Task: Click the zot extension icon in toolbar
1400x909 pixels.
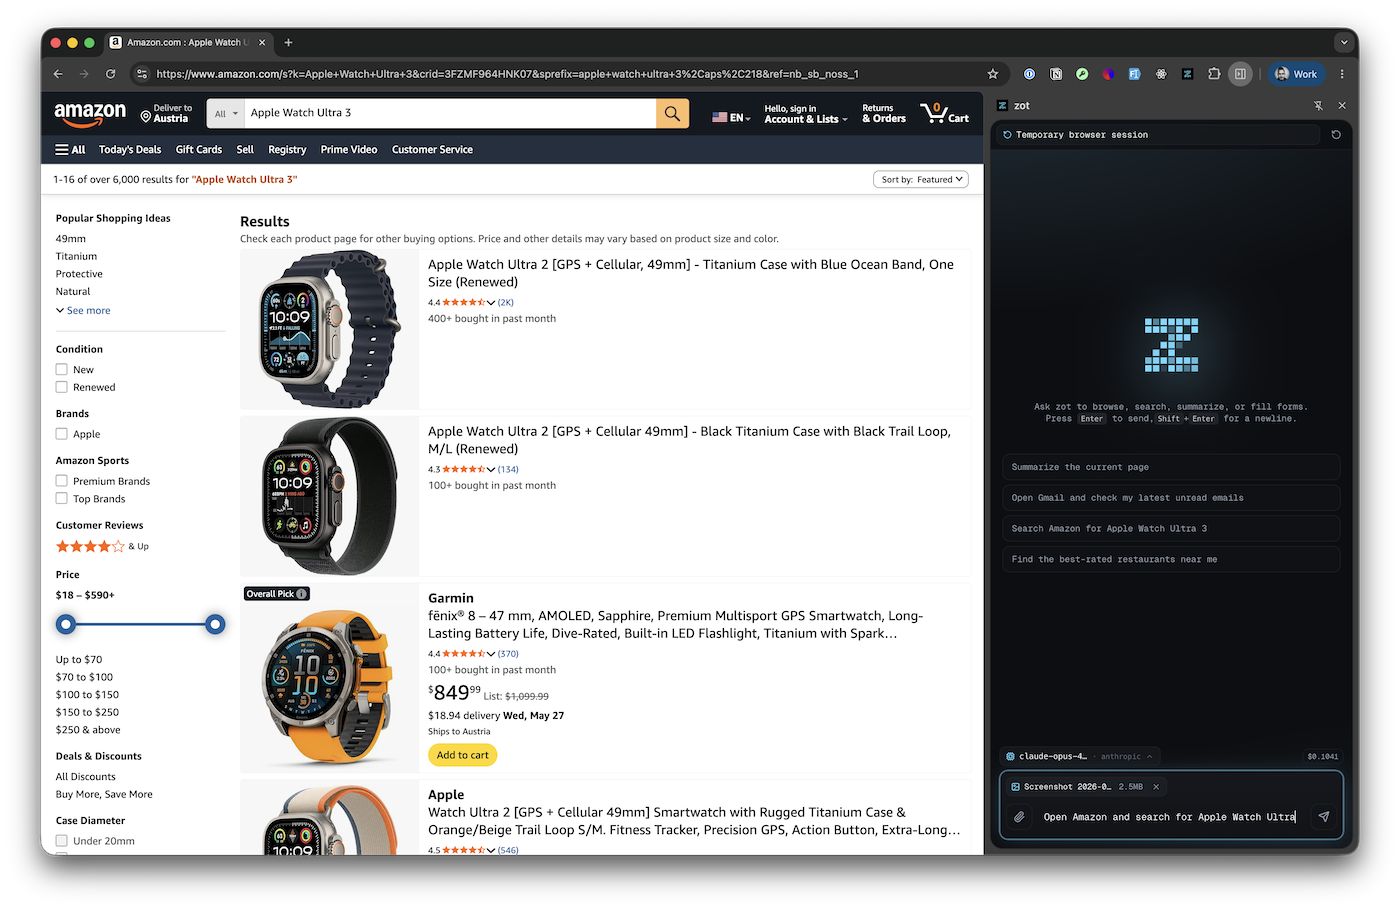Action: [x=1187, y=74]
